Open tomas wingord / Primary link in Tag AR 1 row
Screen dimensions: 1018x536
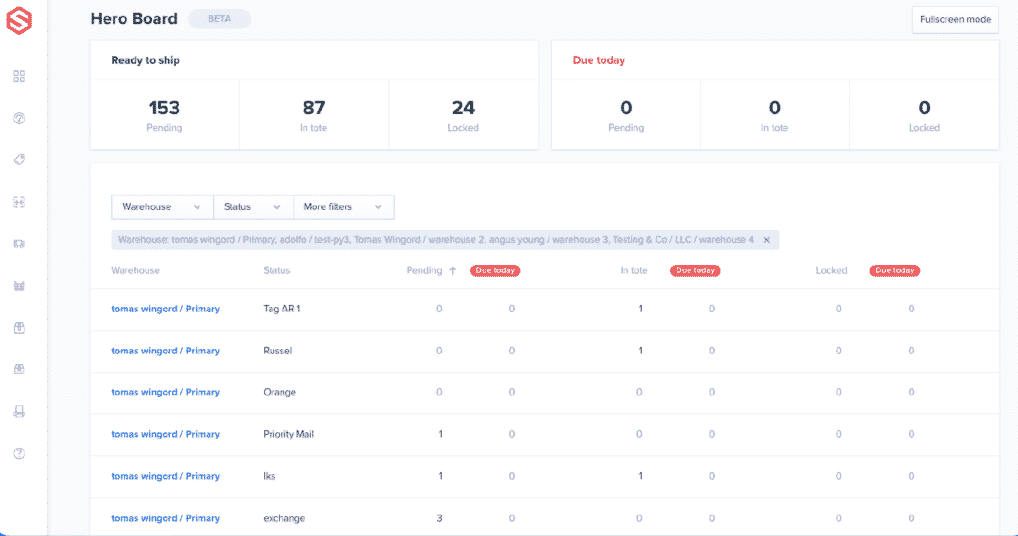pyautogui.click(x=166, y=309)
